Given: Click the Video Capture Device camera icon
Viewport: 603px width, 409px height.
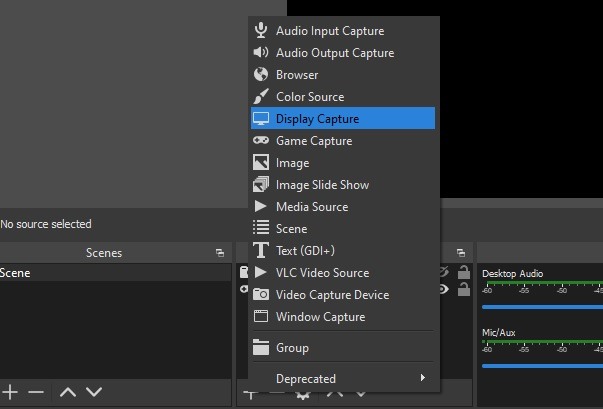Looking at the screenshot, I should click(261, 295).
